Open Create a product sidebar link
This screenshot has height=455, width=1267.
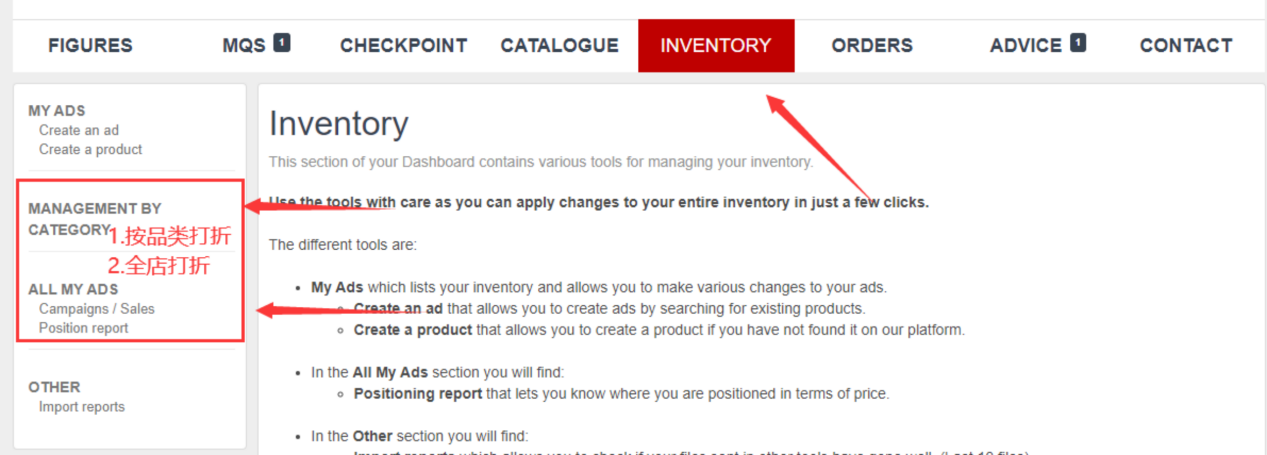(x=90, y=149)
